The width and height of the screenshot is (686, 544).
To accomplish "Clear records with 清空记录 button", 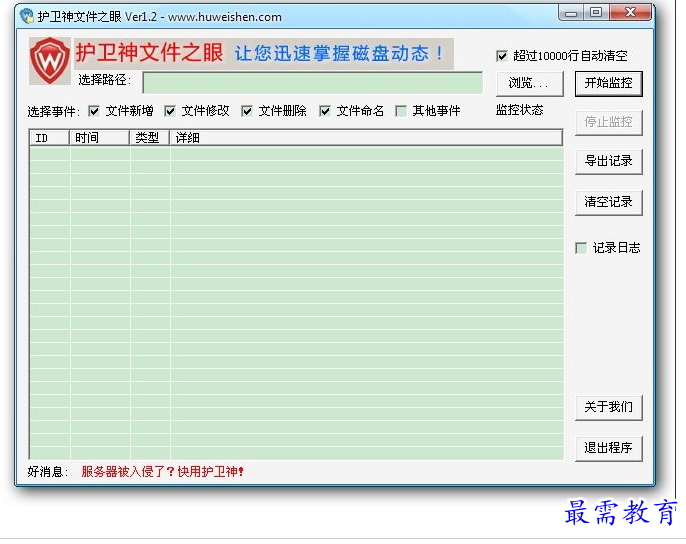I will point(609,202).
